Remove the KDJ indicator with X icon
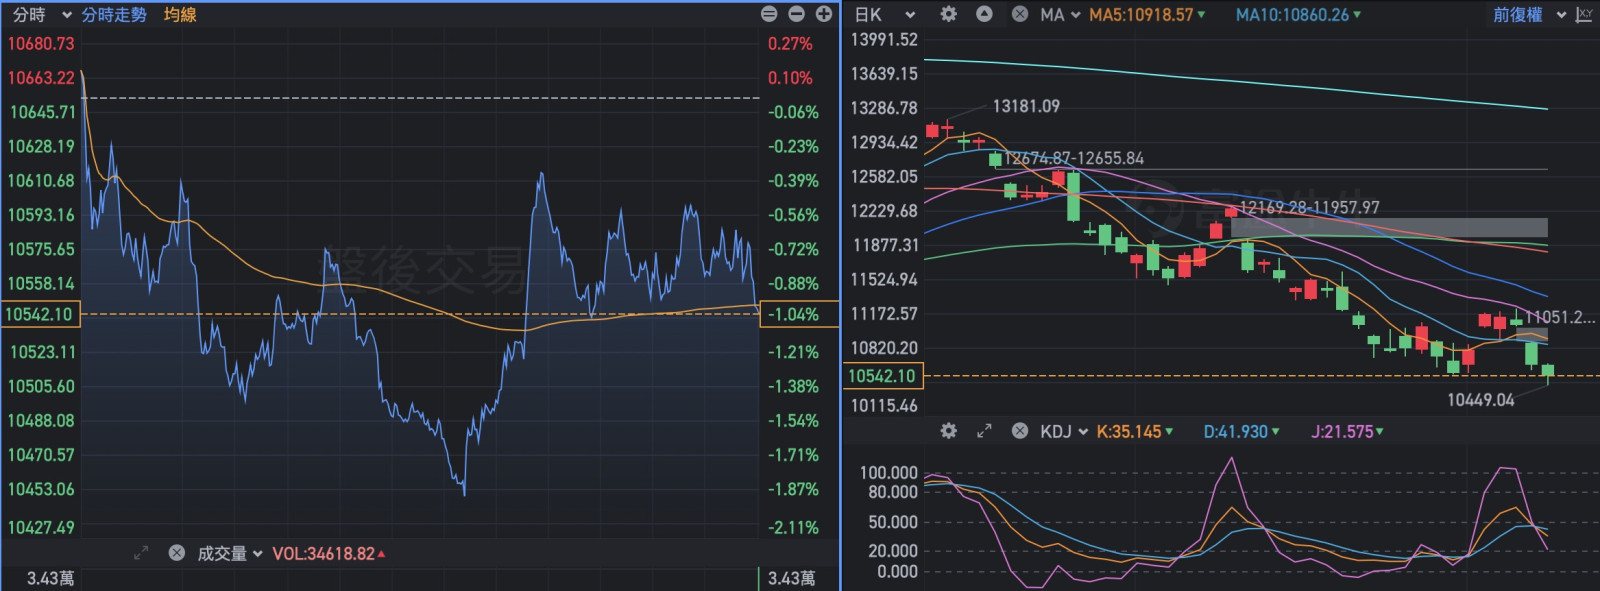The image size is (1600, 591). (1019, 431)
